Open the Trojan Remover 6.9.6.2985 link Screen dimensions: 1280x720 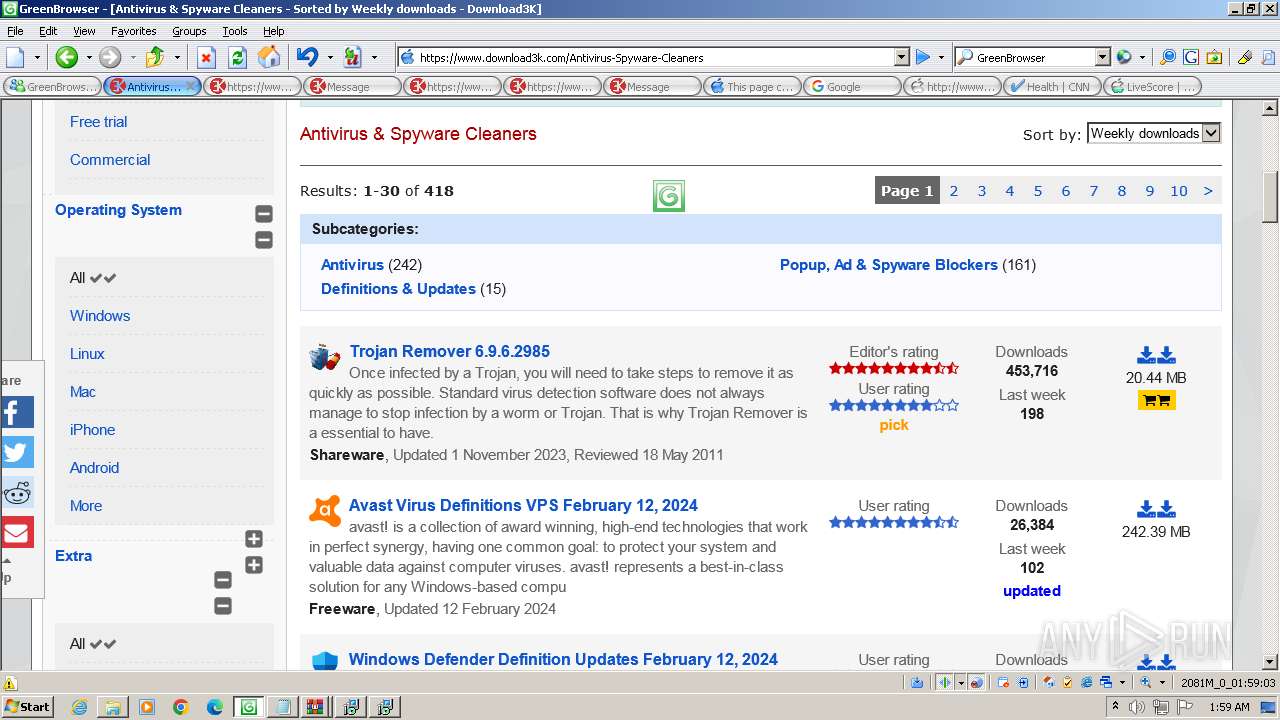tap(450, 351)
